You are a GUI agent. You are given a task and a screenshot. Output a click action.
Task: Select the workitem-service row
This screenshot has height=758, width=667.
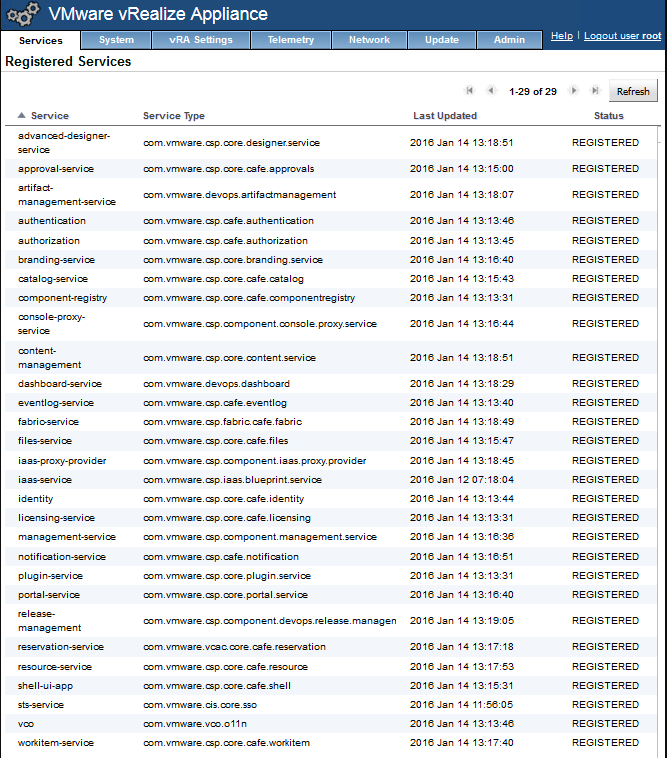click(x=331, y=743)
